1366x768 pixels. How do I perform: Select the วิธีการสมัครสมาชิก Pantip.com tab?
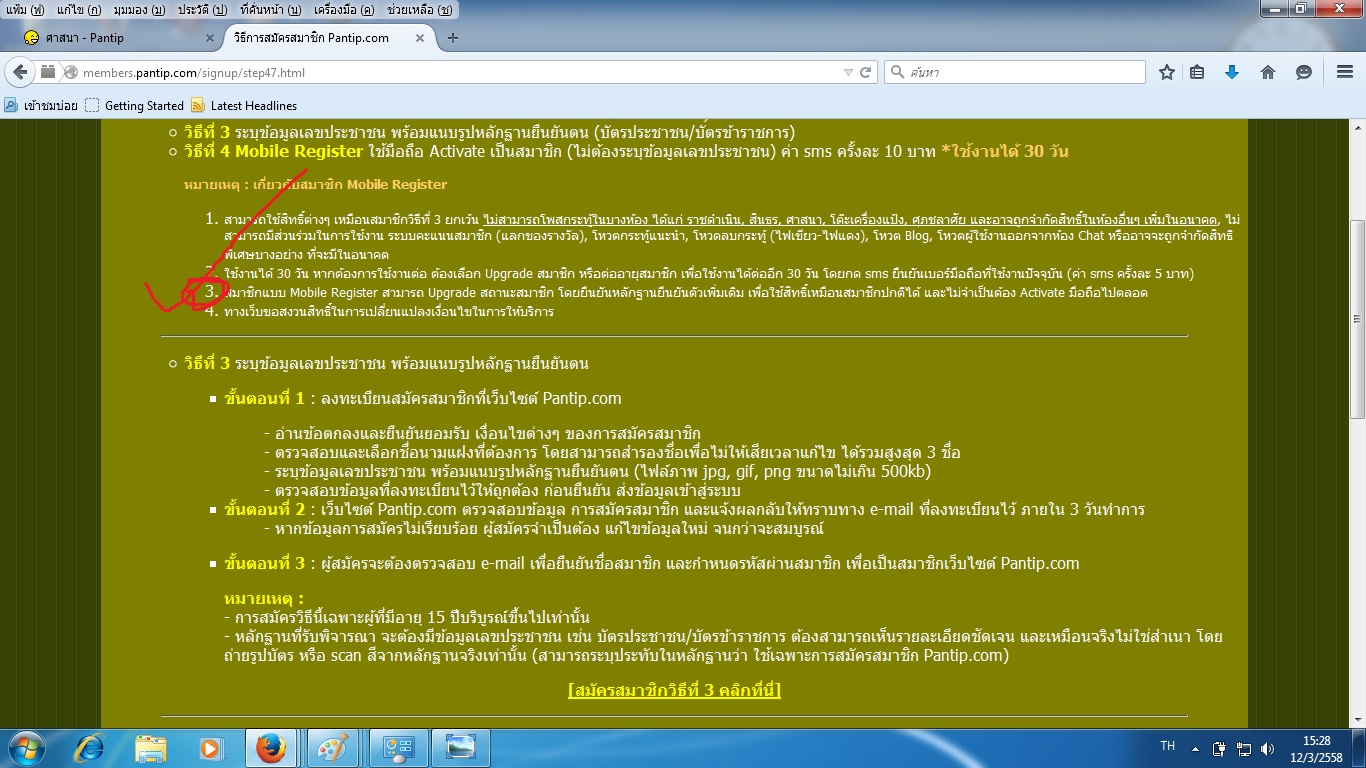327,38
